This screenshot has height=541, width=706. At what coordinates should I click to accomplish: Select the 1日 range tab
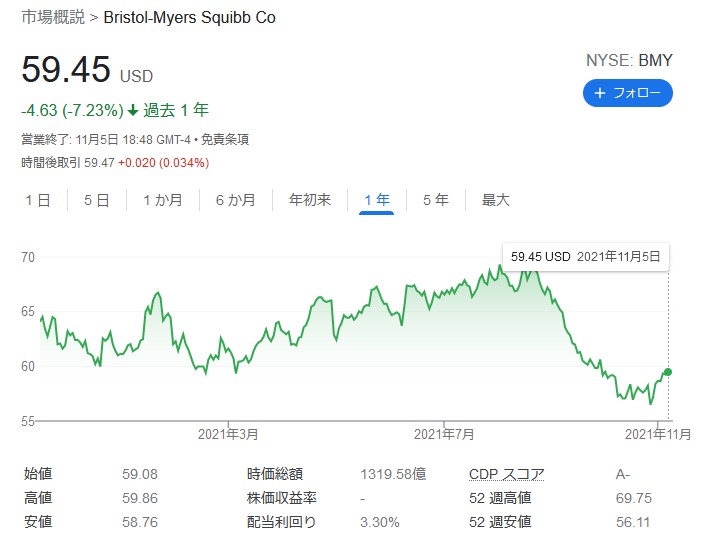38,200
